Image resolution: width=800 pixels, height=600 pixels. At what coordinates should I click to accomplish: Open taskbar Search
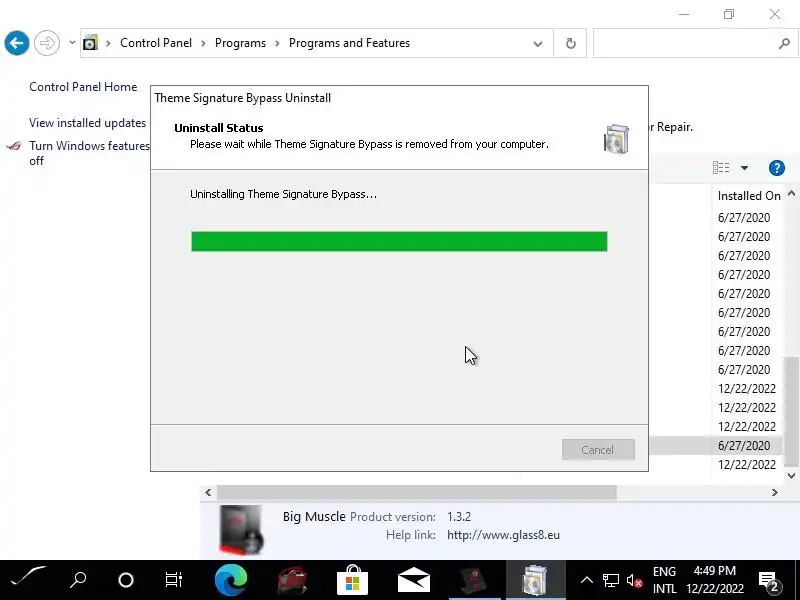[x=78, y=580]
